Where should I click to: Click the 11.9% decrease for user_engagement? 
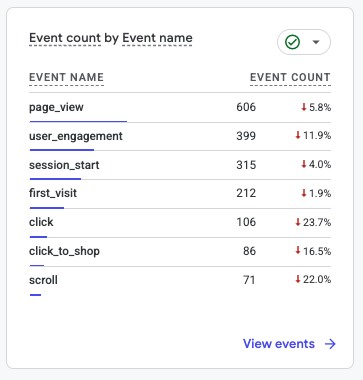coord(313,136)
